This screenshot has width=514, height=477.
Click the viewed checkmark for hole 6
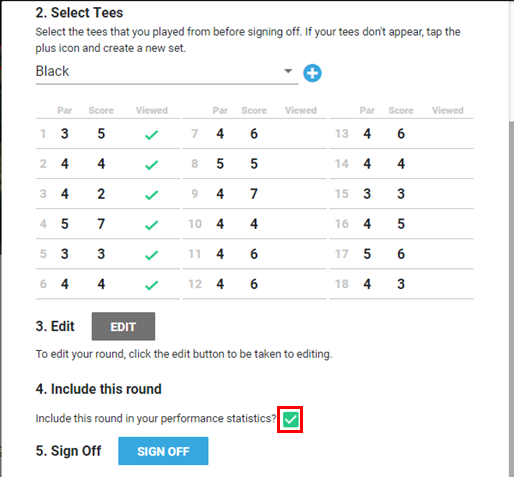151,285
